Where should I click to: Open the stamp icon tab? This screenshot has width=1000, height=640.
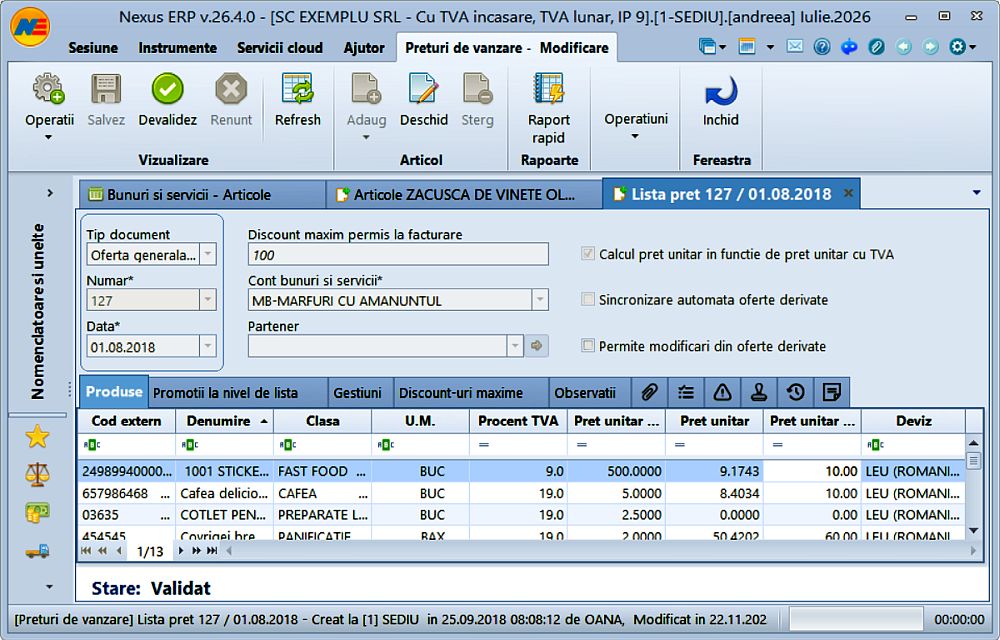tap(758, 392)
